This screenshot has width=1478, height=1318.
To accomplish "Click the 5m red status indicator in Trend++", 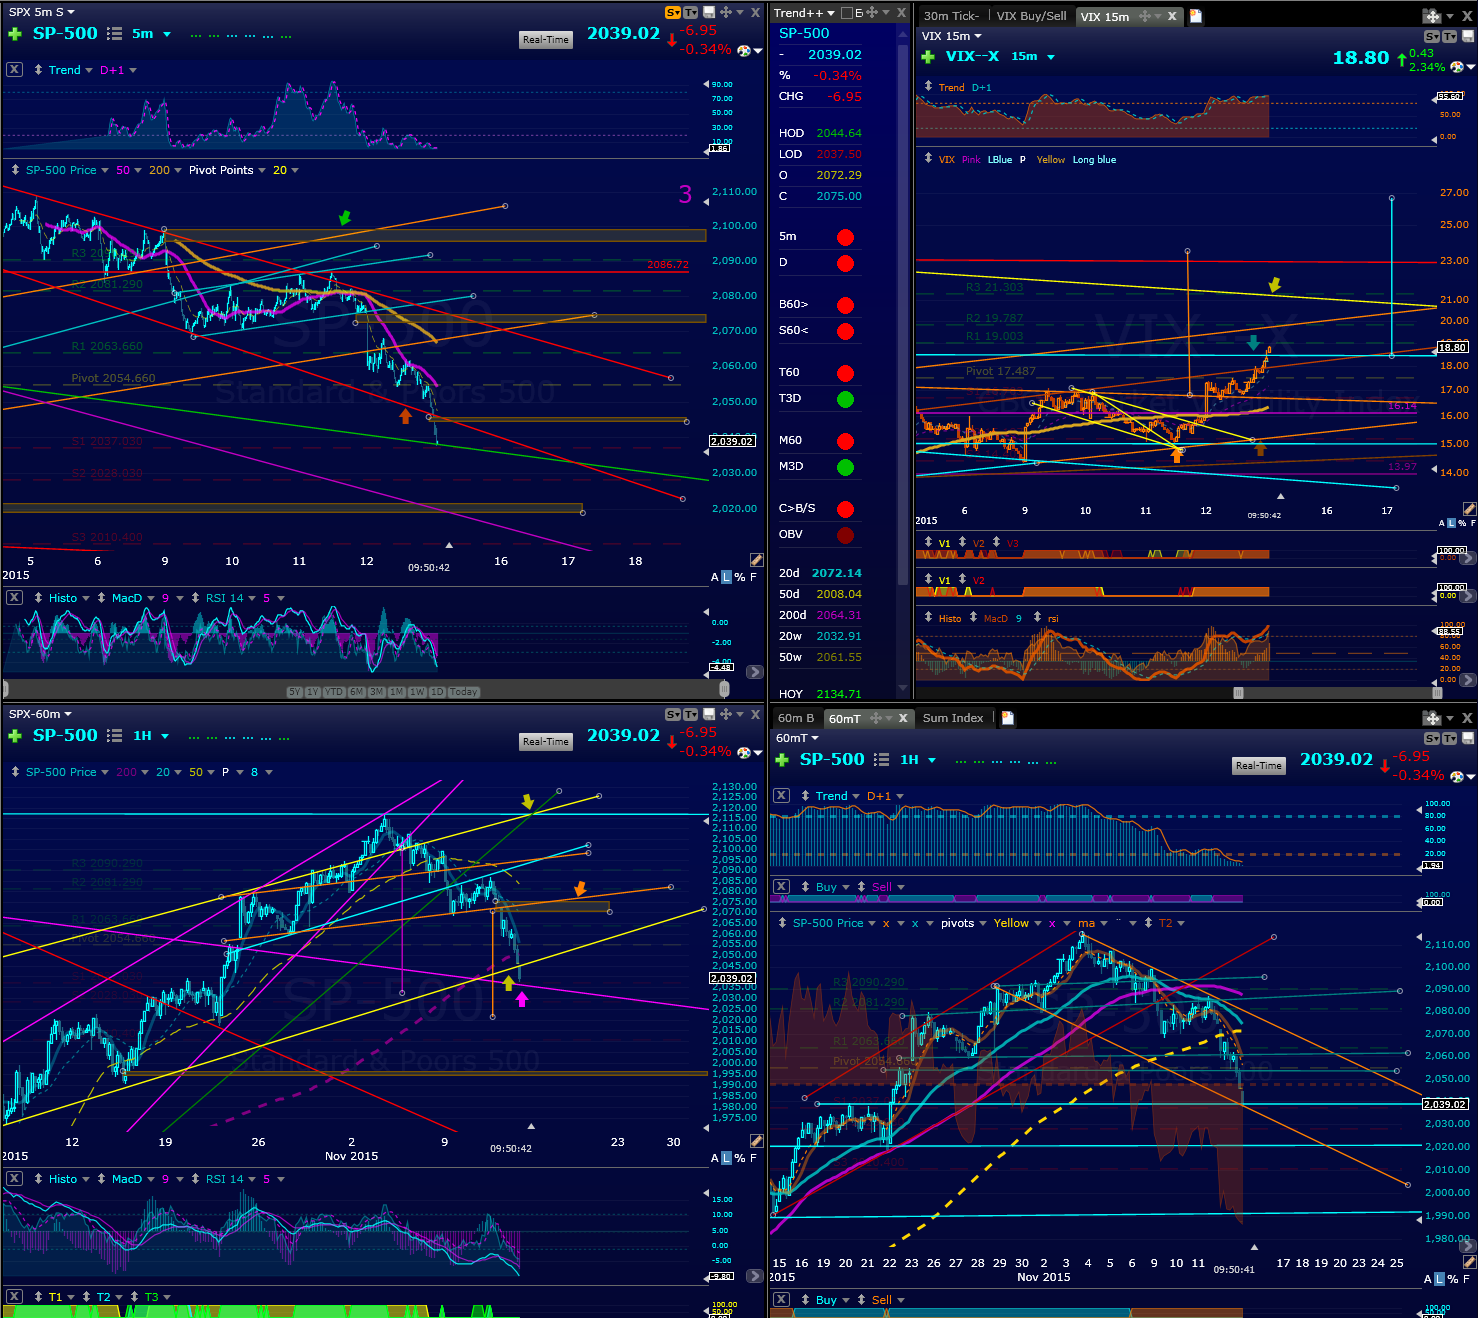I will (845, 237).
